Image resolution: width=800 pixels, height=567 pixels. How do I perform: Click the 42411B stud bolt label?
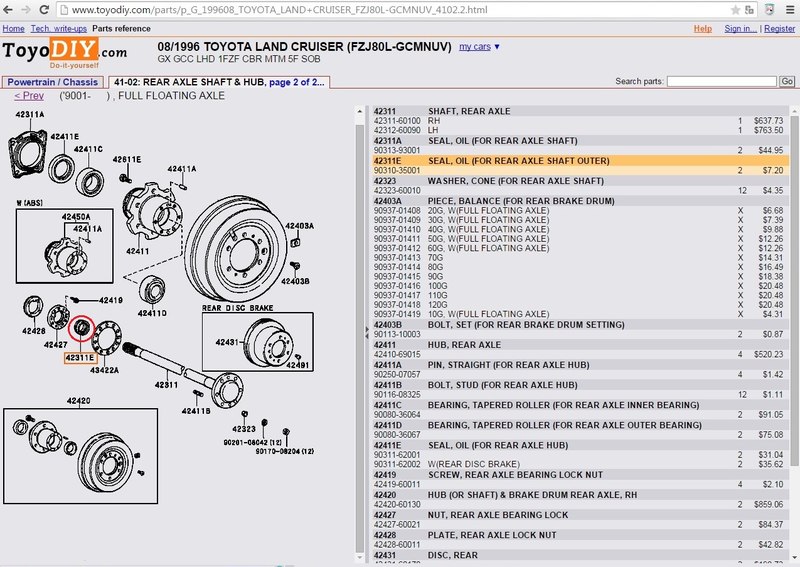pyautogui.click(x=196, y=410)
